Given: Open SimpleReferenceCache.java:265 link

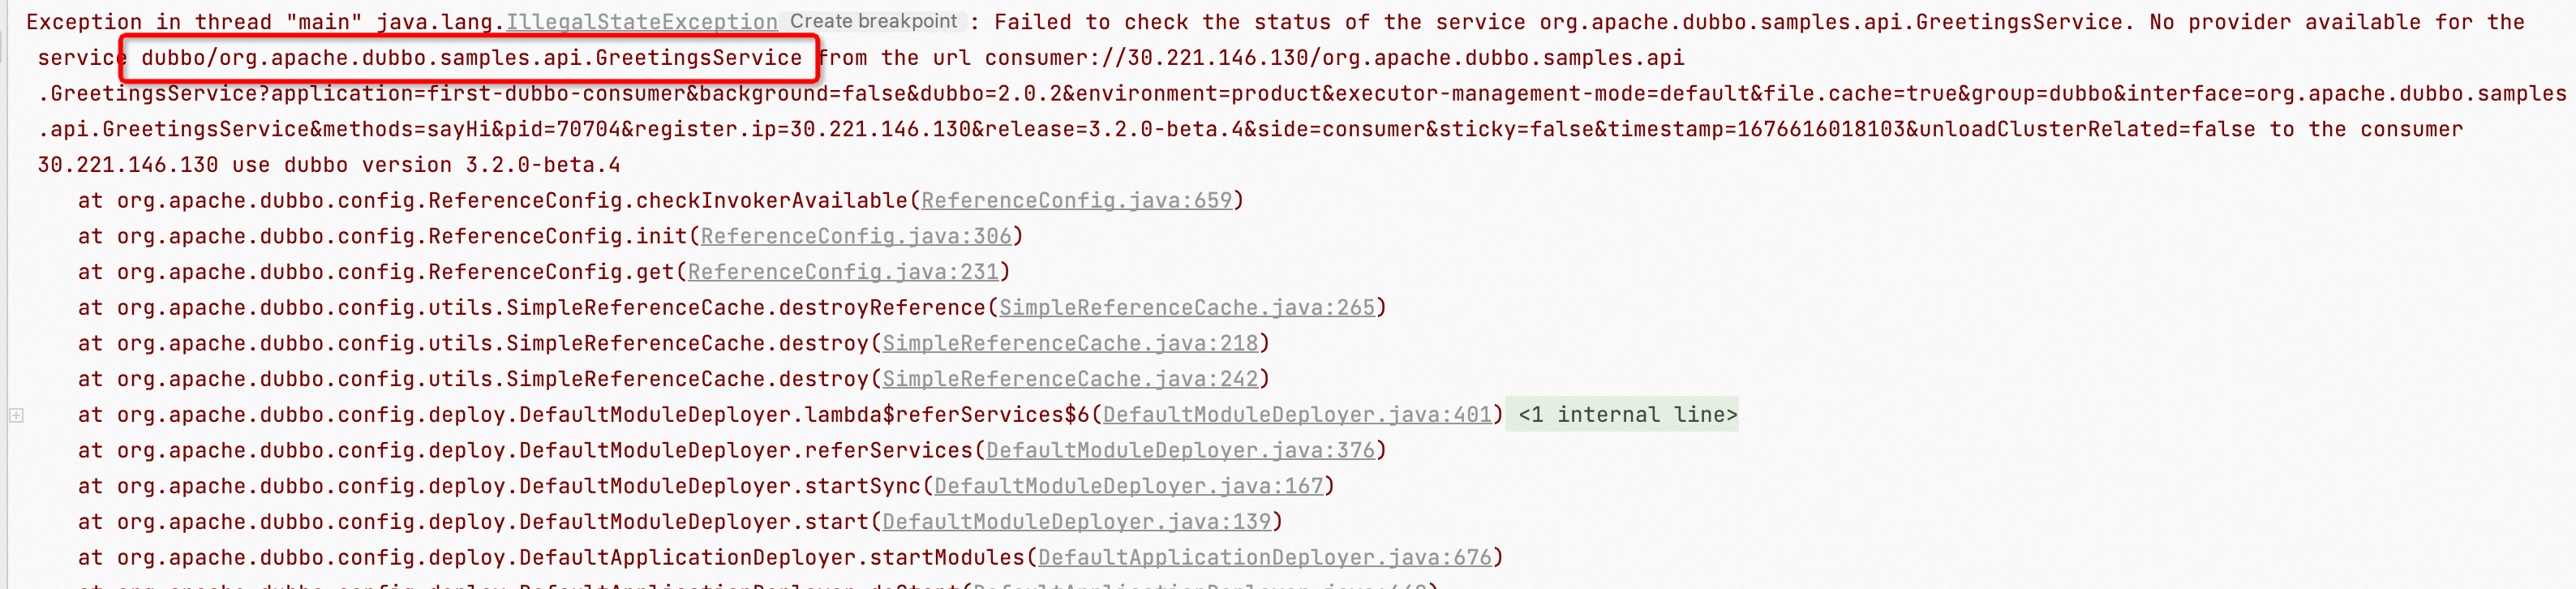Looking at the screenshot, I should 1187,308.
